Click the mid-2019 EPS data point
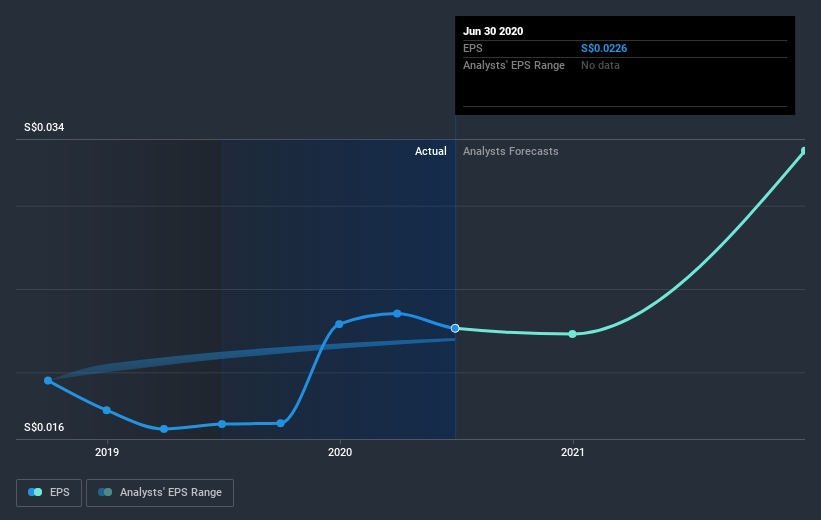This screenshot has height=520, width=821. [x=222, y=424]
